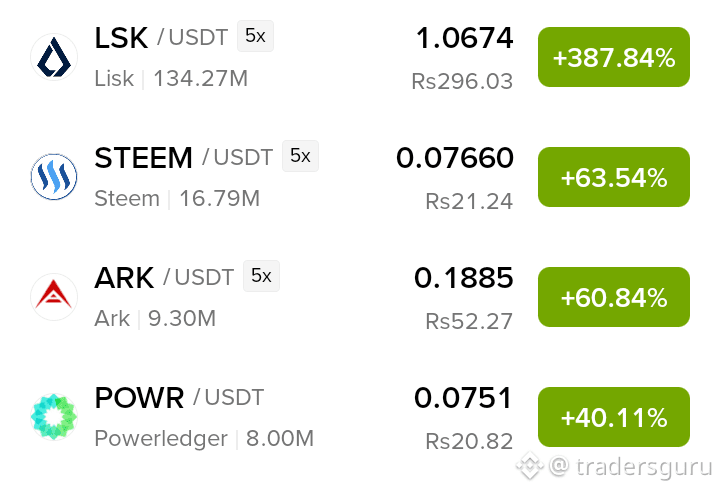720x491 pixels.
Task: Open the tradersguru watermark handle
Action: pyautogui.click(x=630, y=467)
